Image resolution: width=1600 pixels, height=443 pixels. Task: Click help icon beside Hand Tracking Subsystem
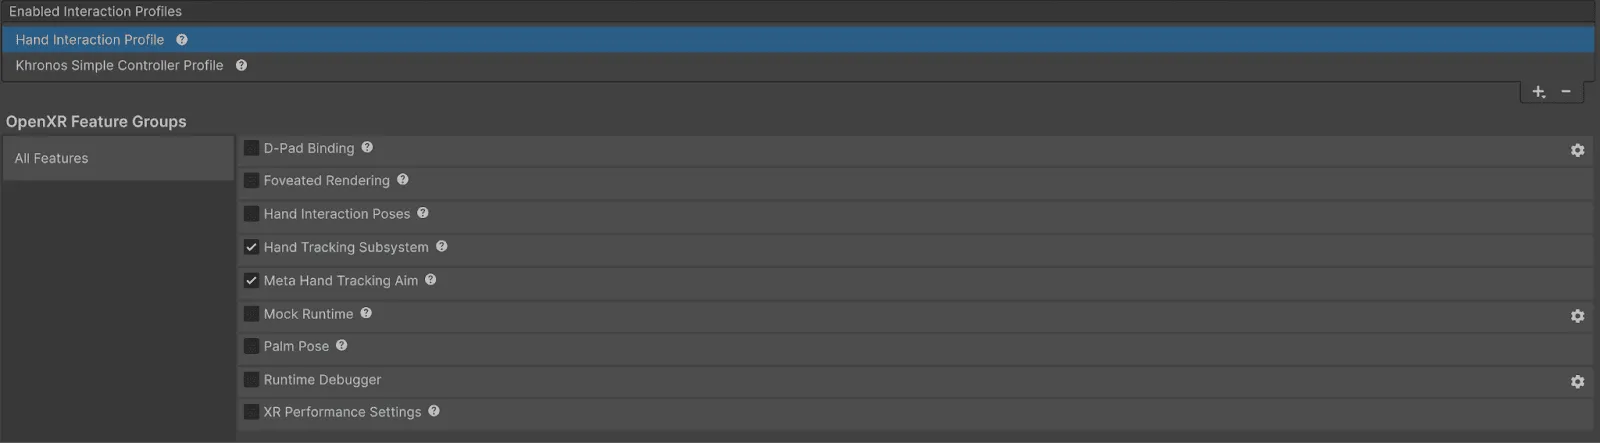(442, 246)
